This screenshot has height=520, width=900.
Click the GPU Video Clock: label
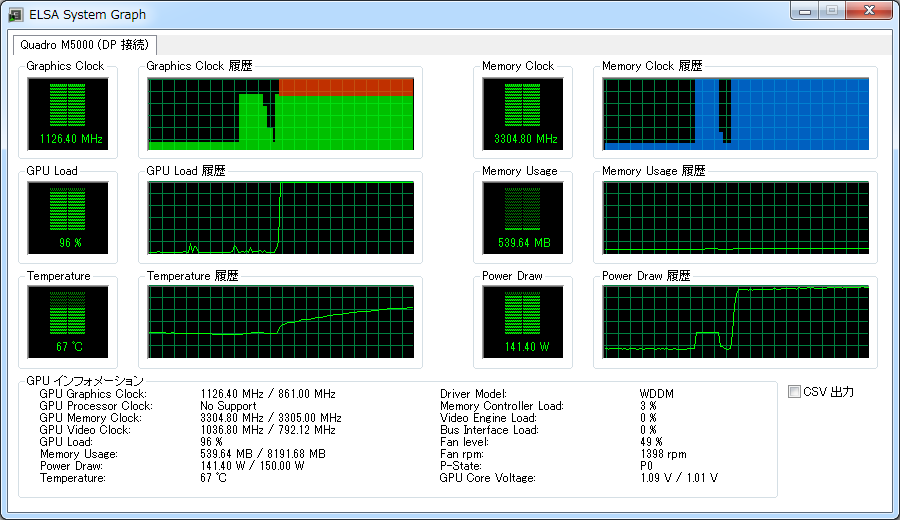[x=85, y=430]
